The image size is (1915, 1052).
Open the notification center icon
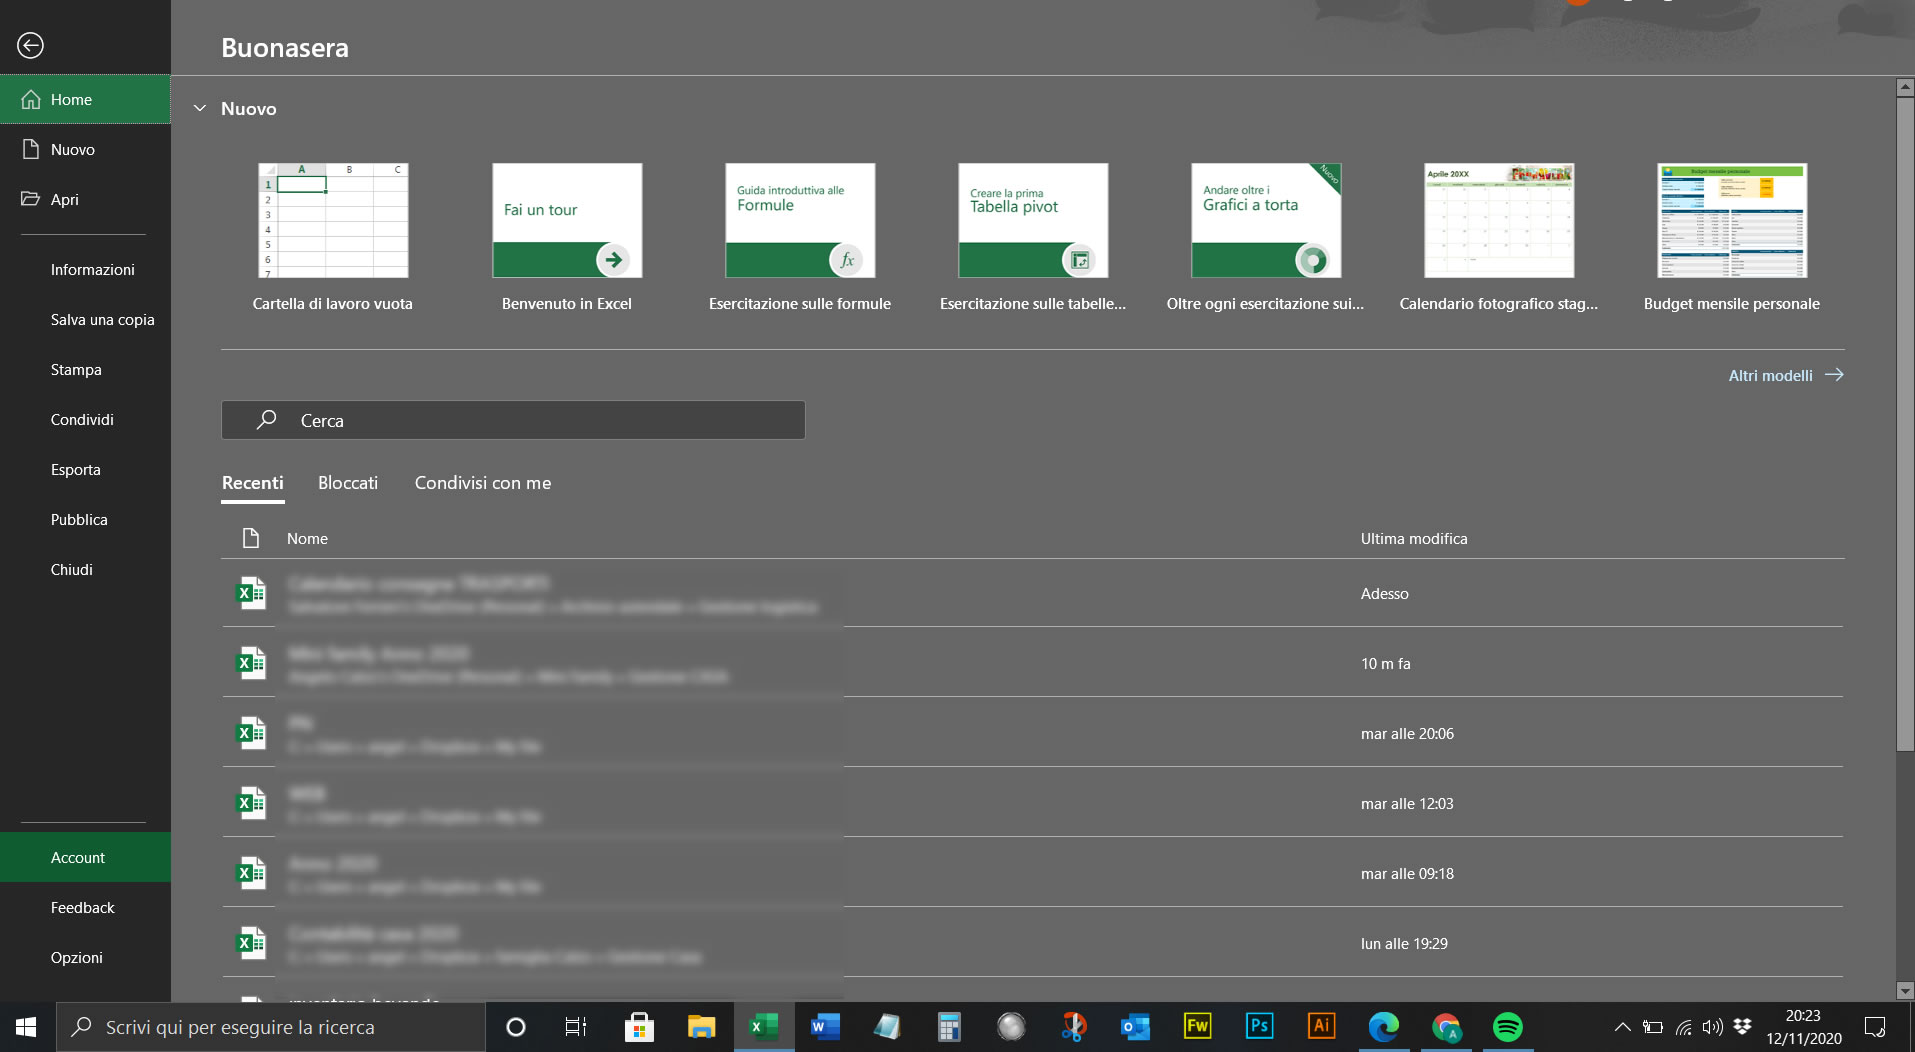1875,1027
